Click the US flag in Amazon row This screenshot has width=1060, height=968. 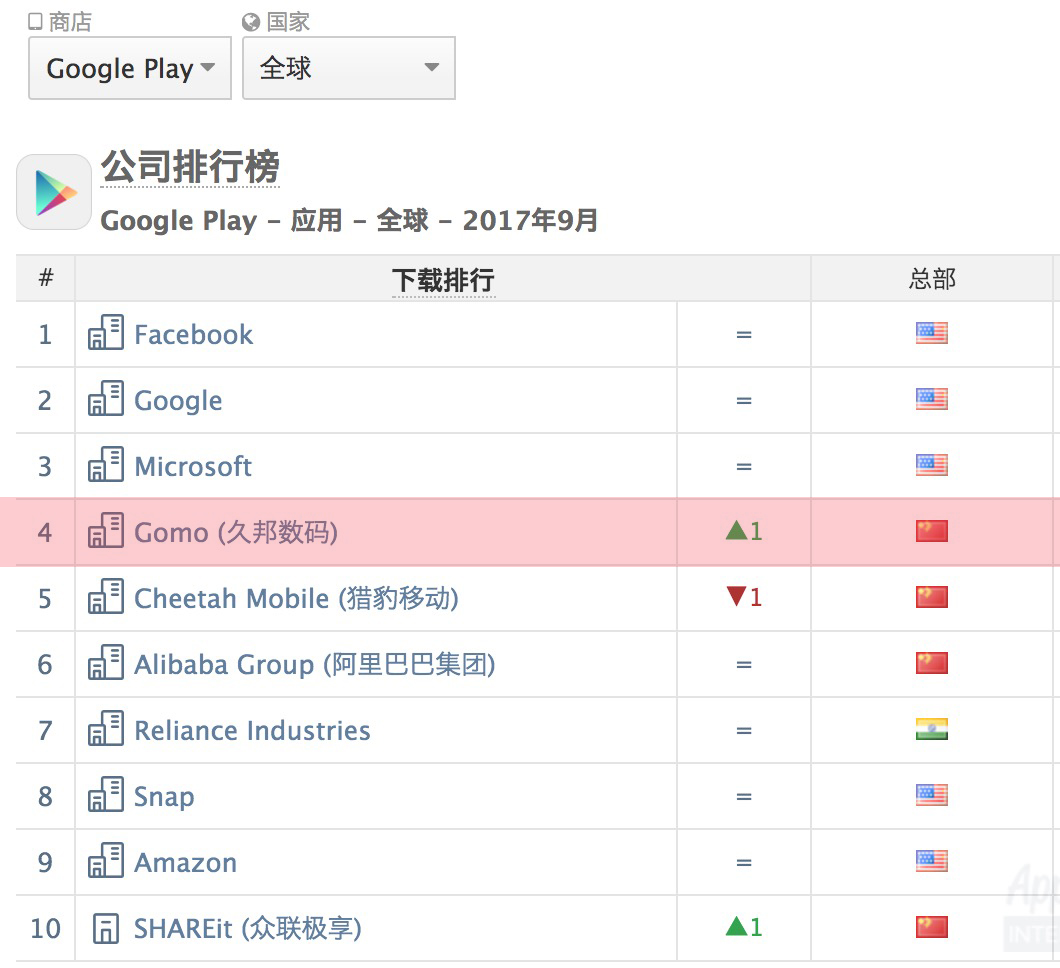point(932,861)
